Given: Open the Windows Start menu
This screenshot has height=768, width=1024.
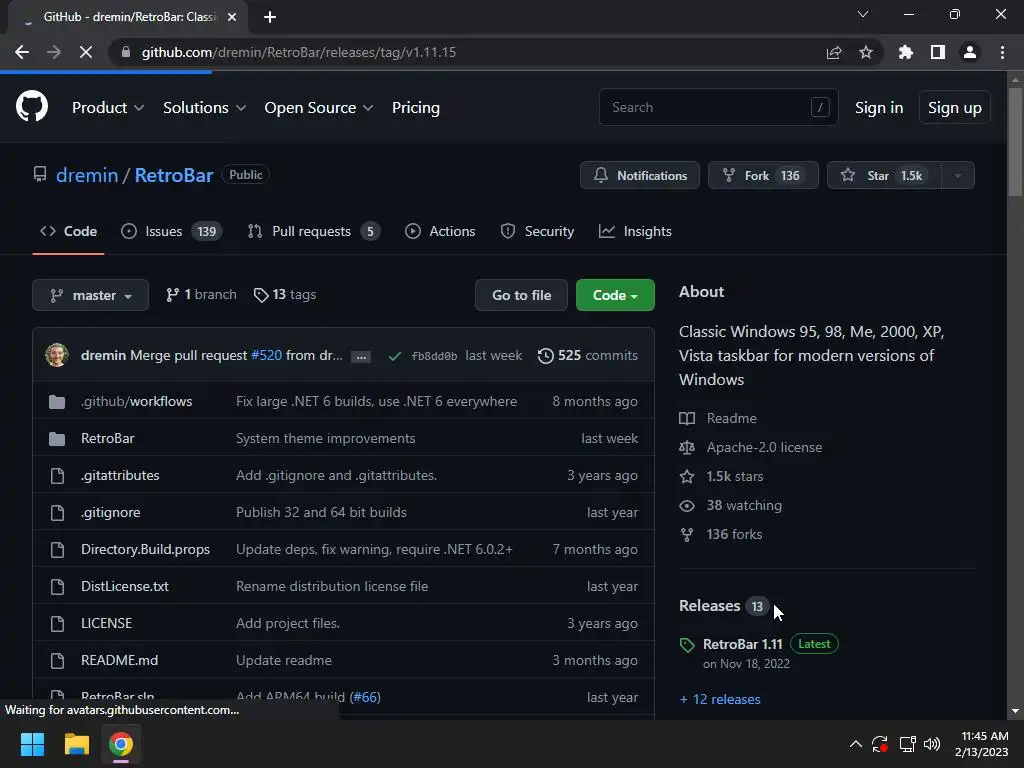Looking at the screenshot, I should [x=32, y=744].
